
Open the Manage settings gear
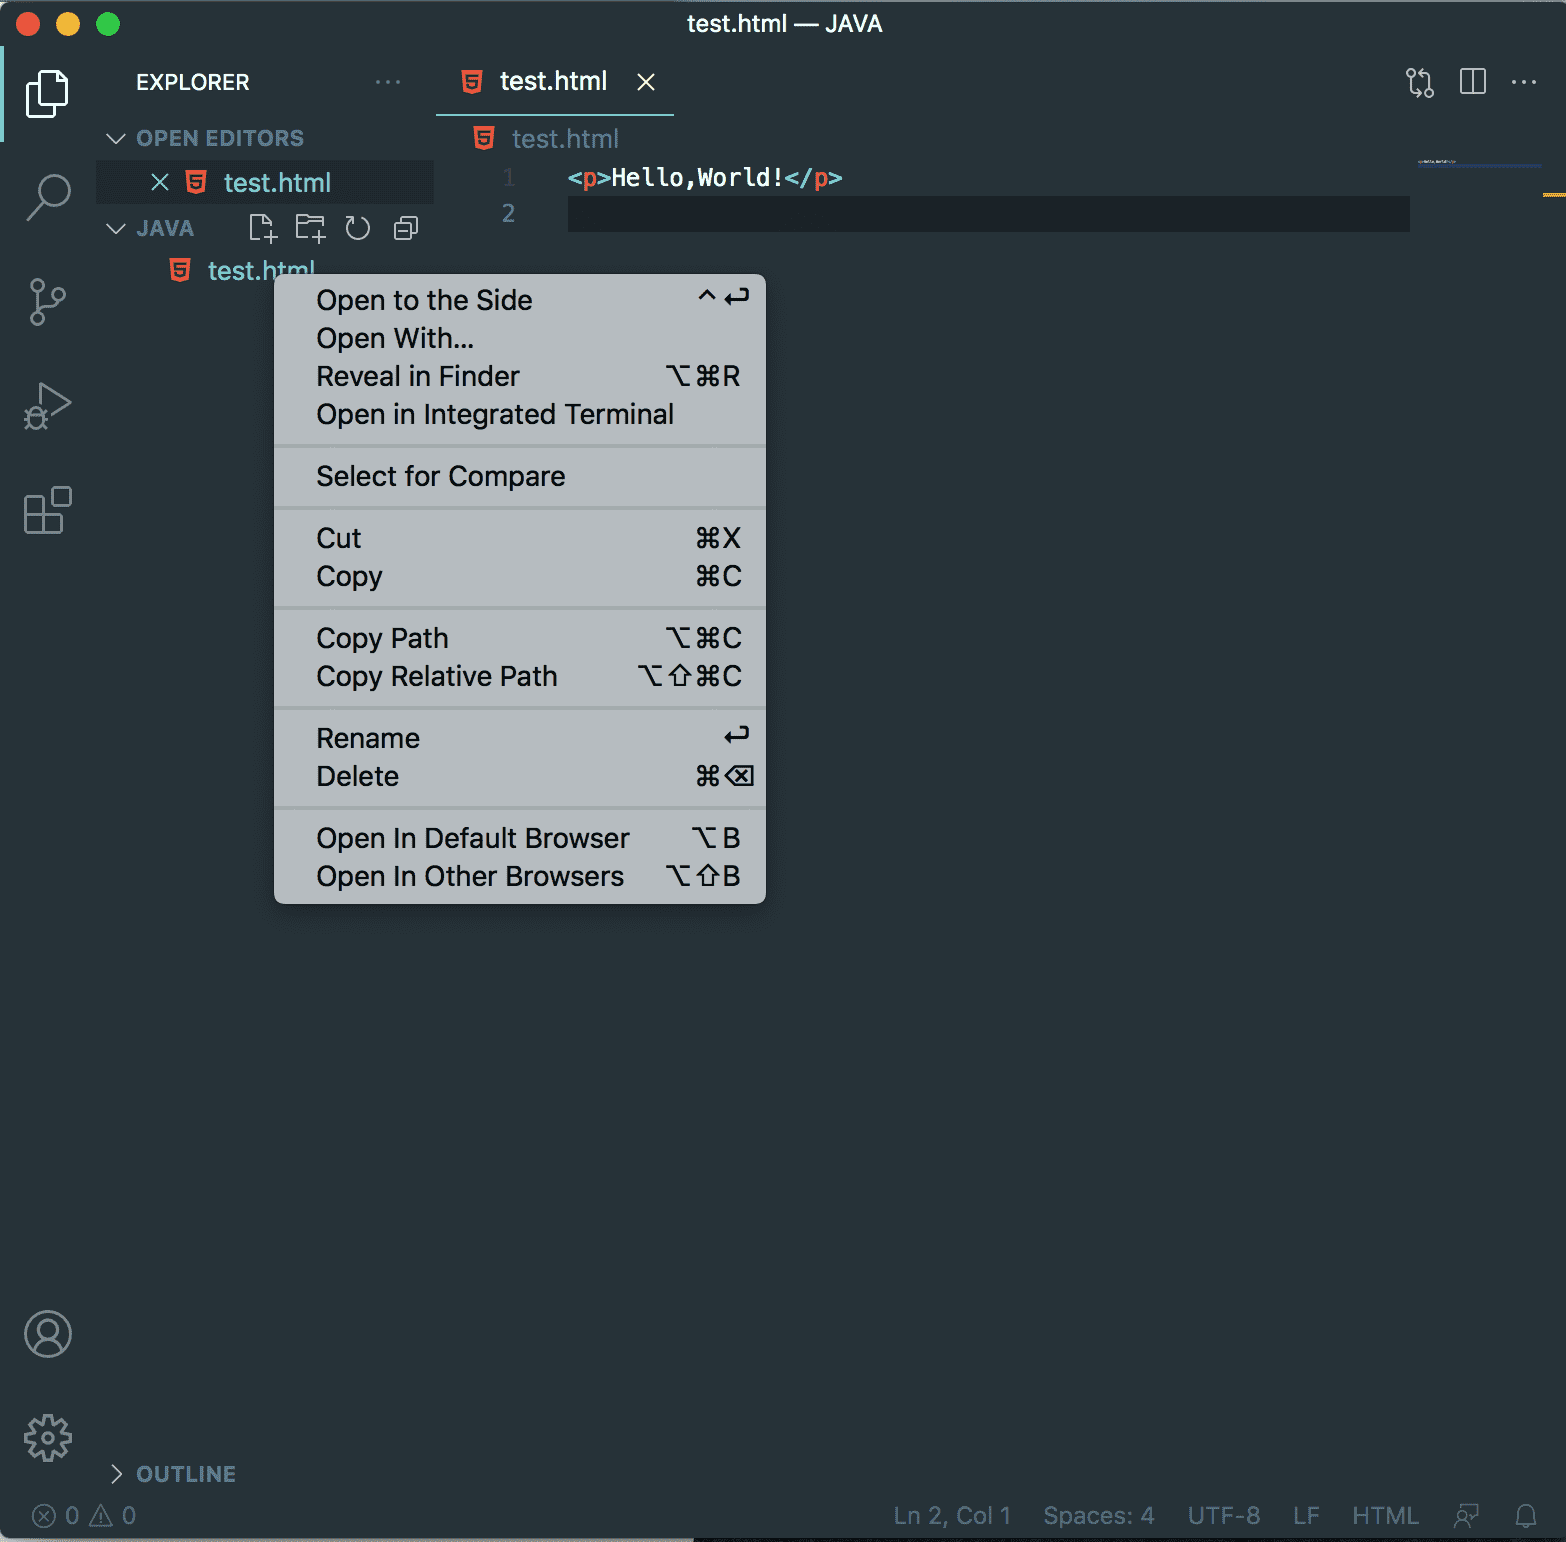coord(47,1438)
